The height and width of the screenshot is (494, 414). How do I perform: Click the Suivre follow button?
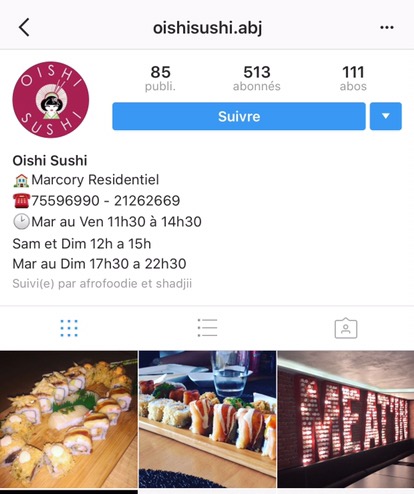coord(239,116)
